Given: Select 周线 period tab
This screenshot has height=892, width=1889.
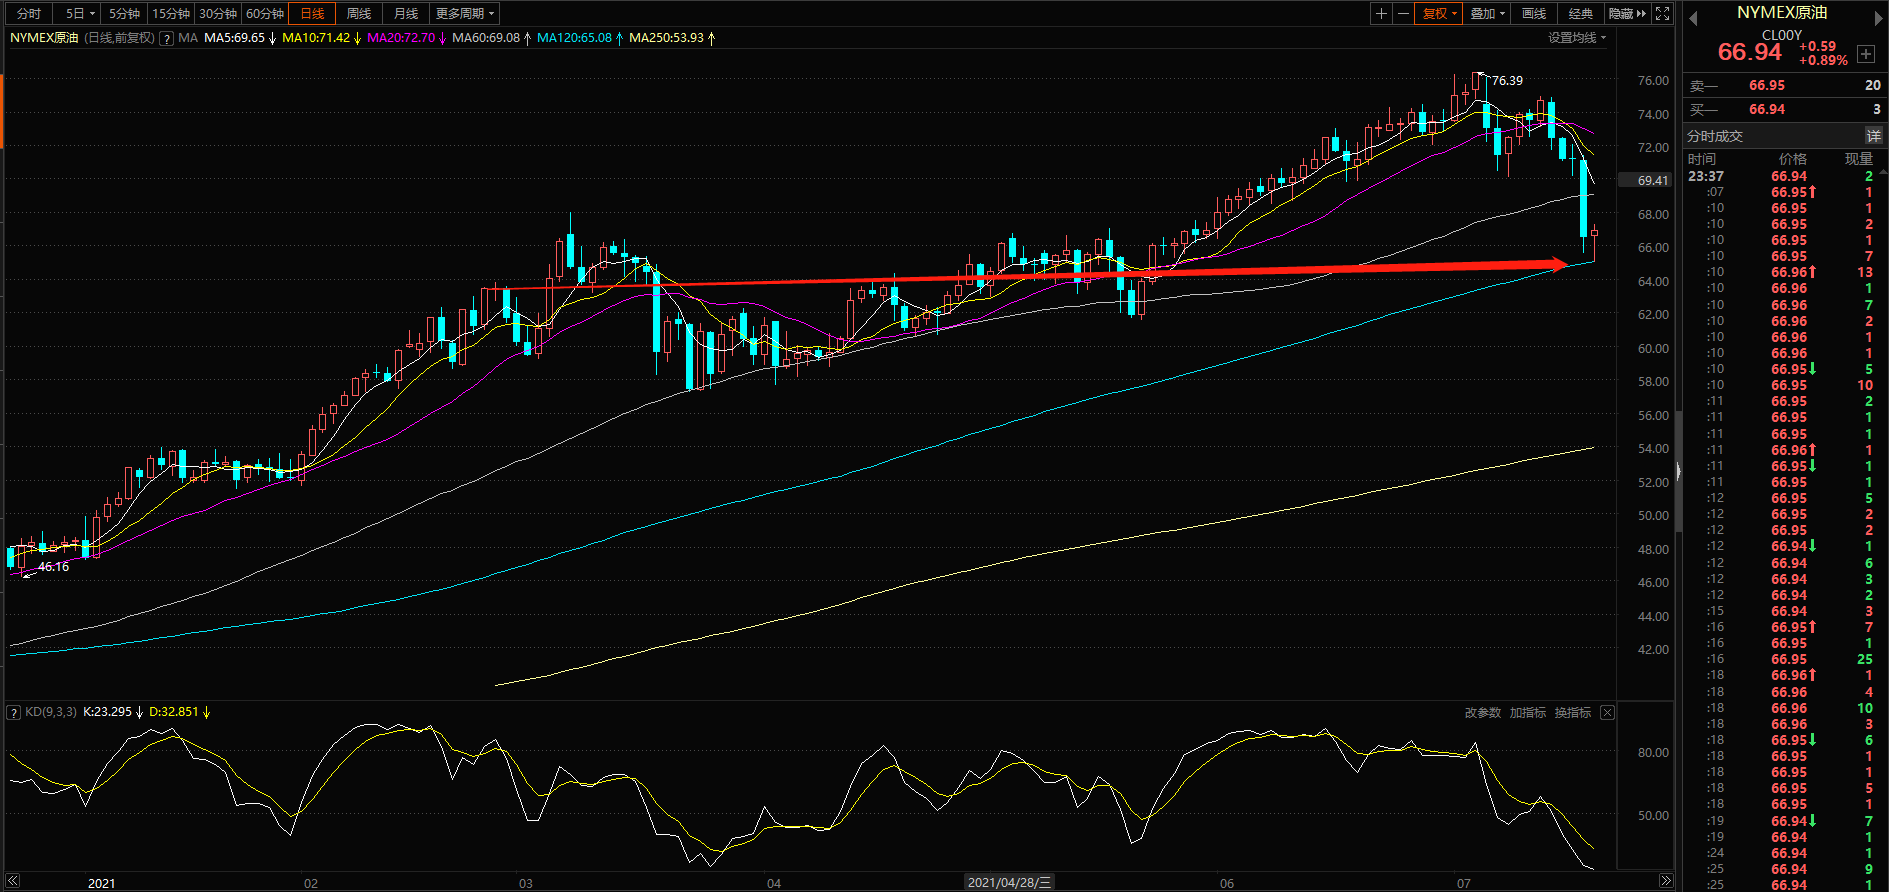Looking at the screenshot, I should coord(359,13).
